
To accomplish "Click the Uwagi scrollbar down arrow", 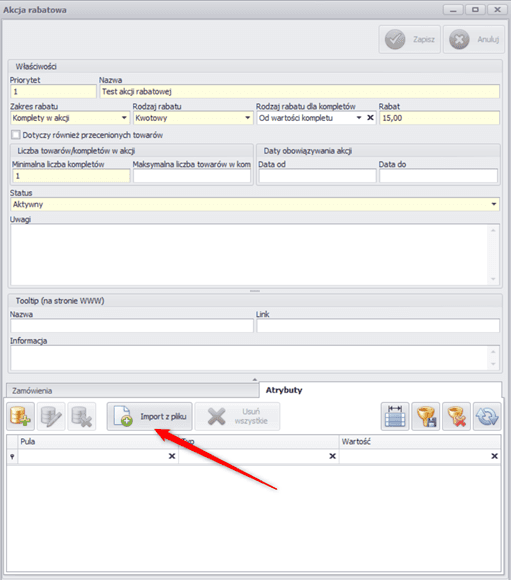I will [x=493, y=279].
